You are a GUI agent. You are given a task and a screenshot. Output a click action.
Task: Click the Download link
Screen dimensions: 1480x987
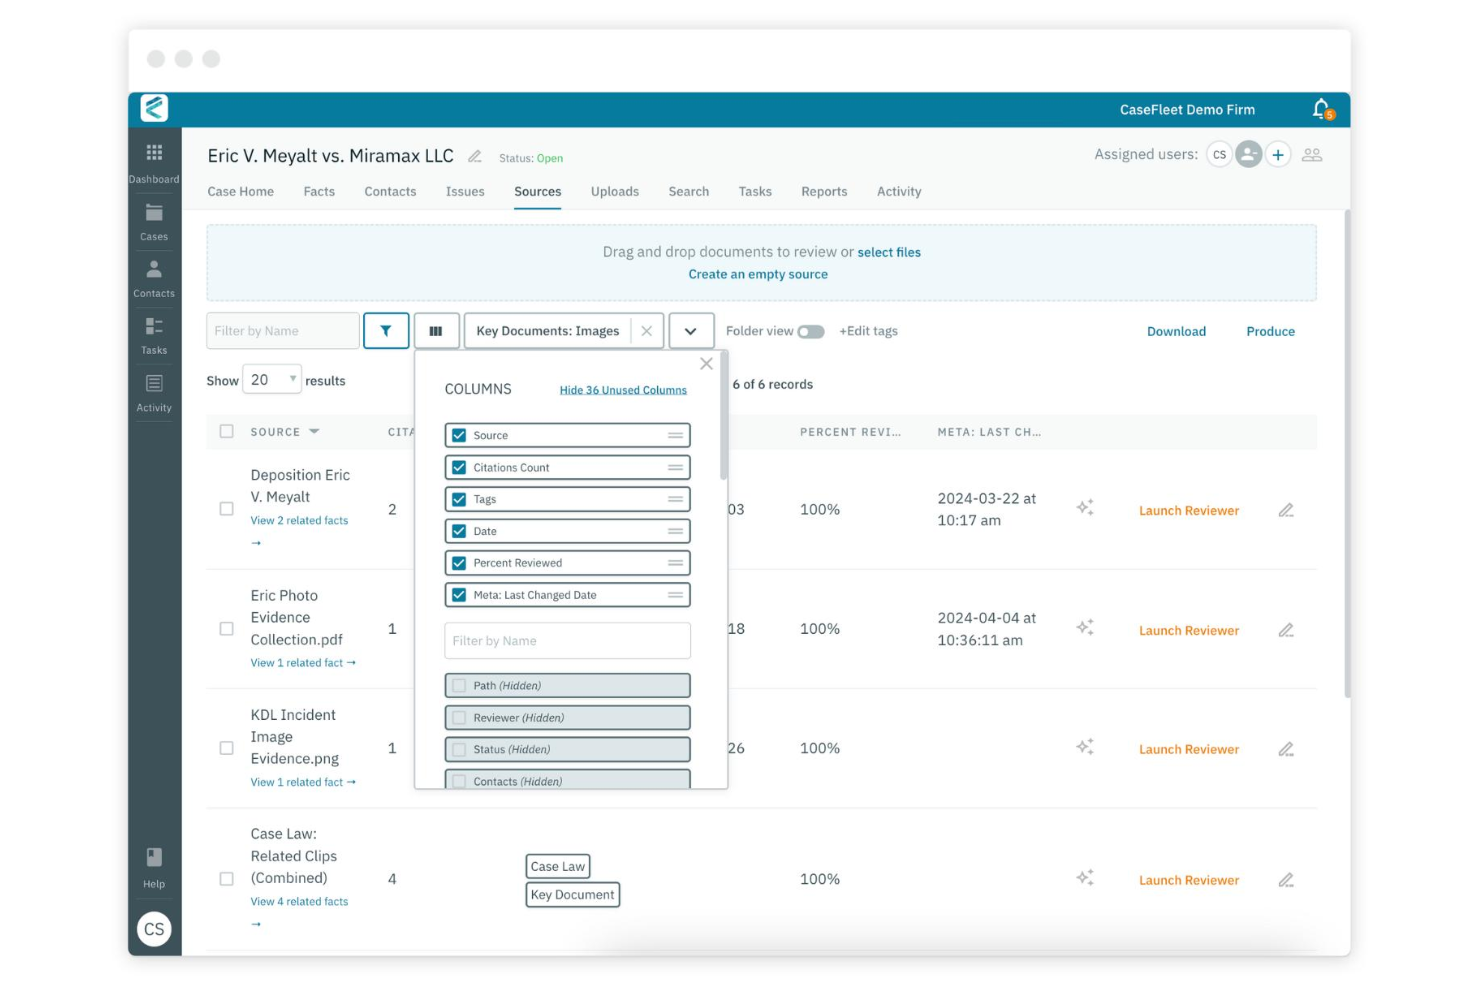click(1176, 331)
